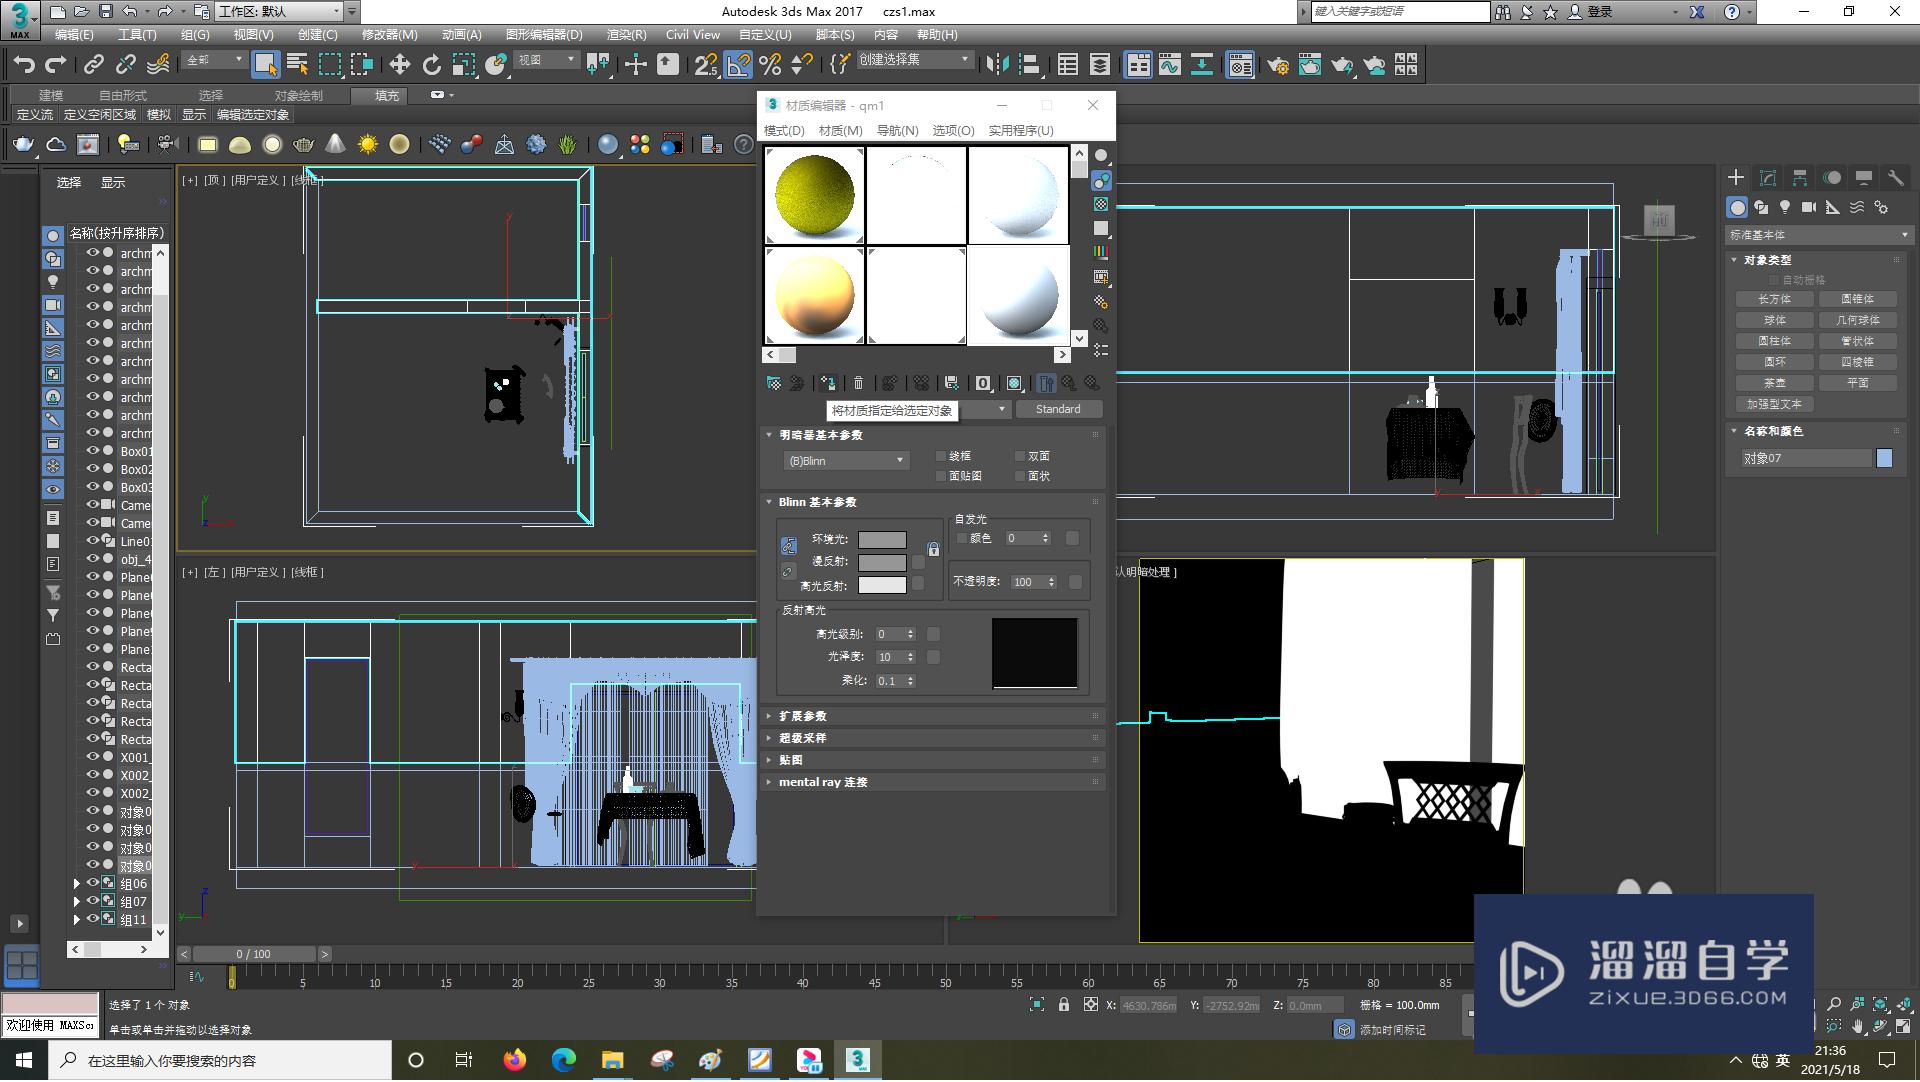The height and width of the screenshot is (1082, 1920).
Task: Click the Zoom Extents icon
Action: pyautogui.click(x=1882, y=1006)
